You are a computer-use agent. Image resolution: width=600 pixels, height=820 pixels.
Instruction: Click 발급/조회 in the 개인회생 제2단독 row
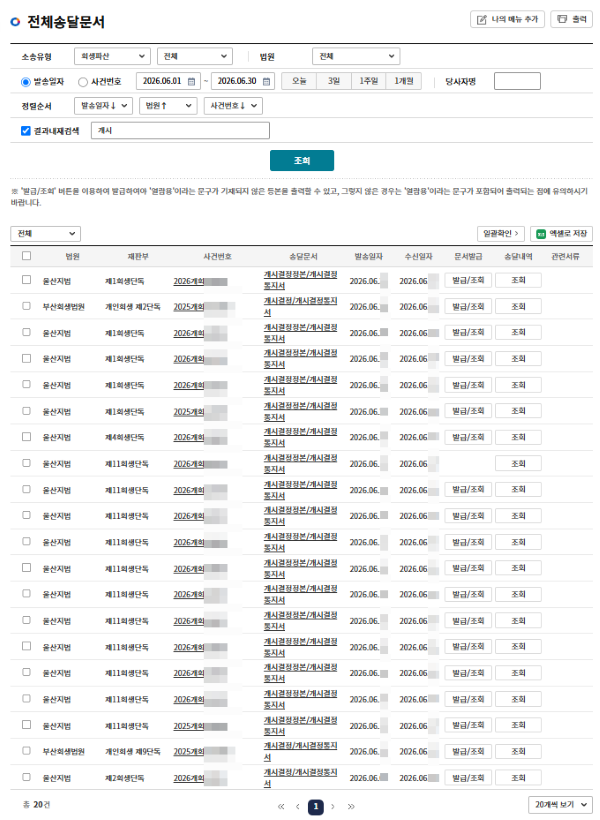click(x=468, y=306)
